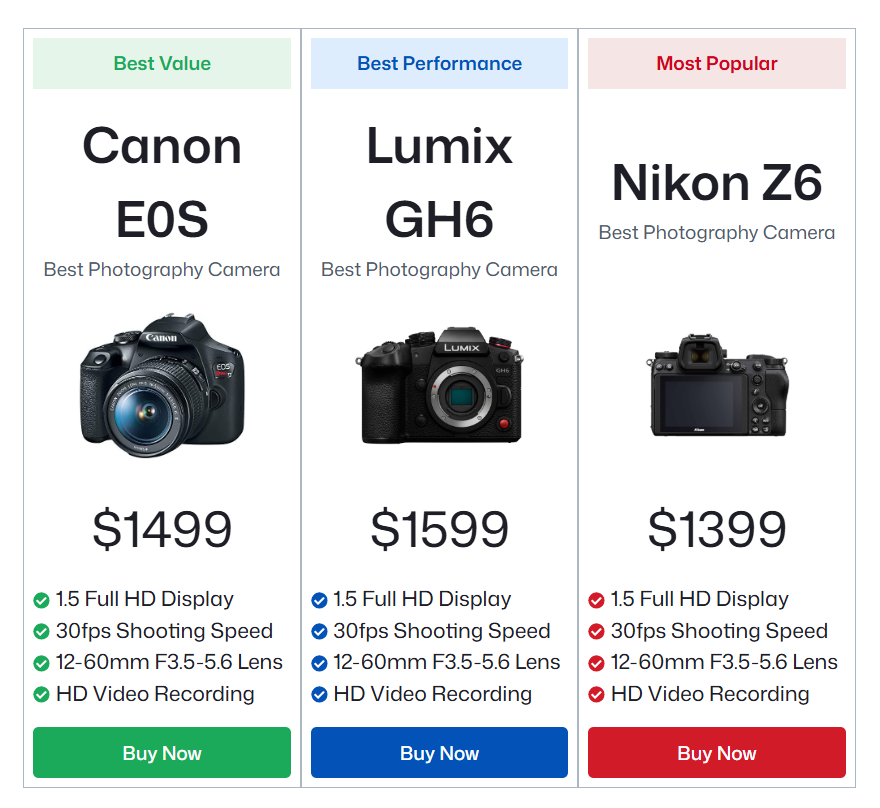Viewport: 880px width, 808px height.
Task: Click the red check icon beside Nikon's HD Video Recording
Action: (x=596, y=695)
